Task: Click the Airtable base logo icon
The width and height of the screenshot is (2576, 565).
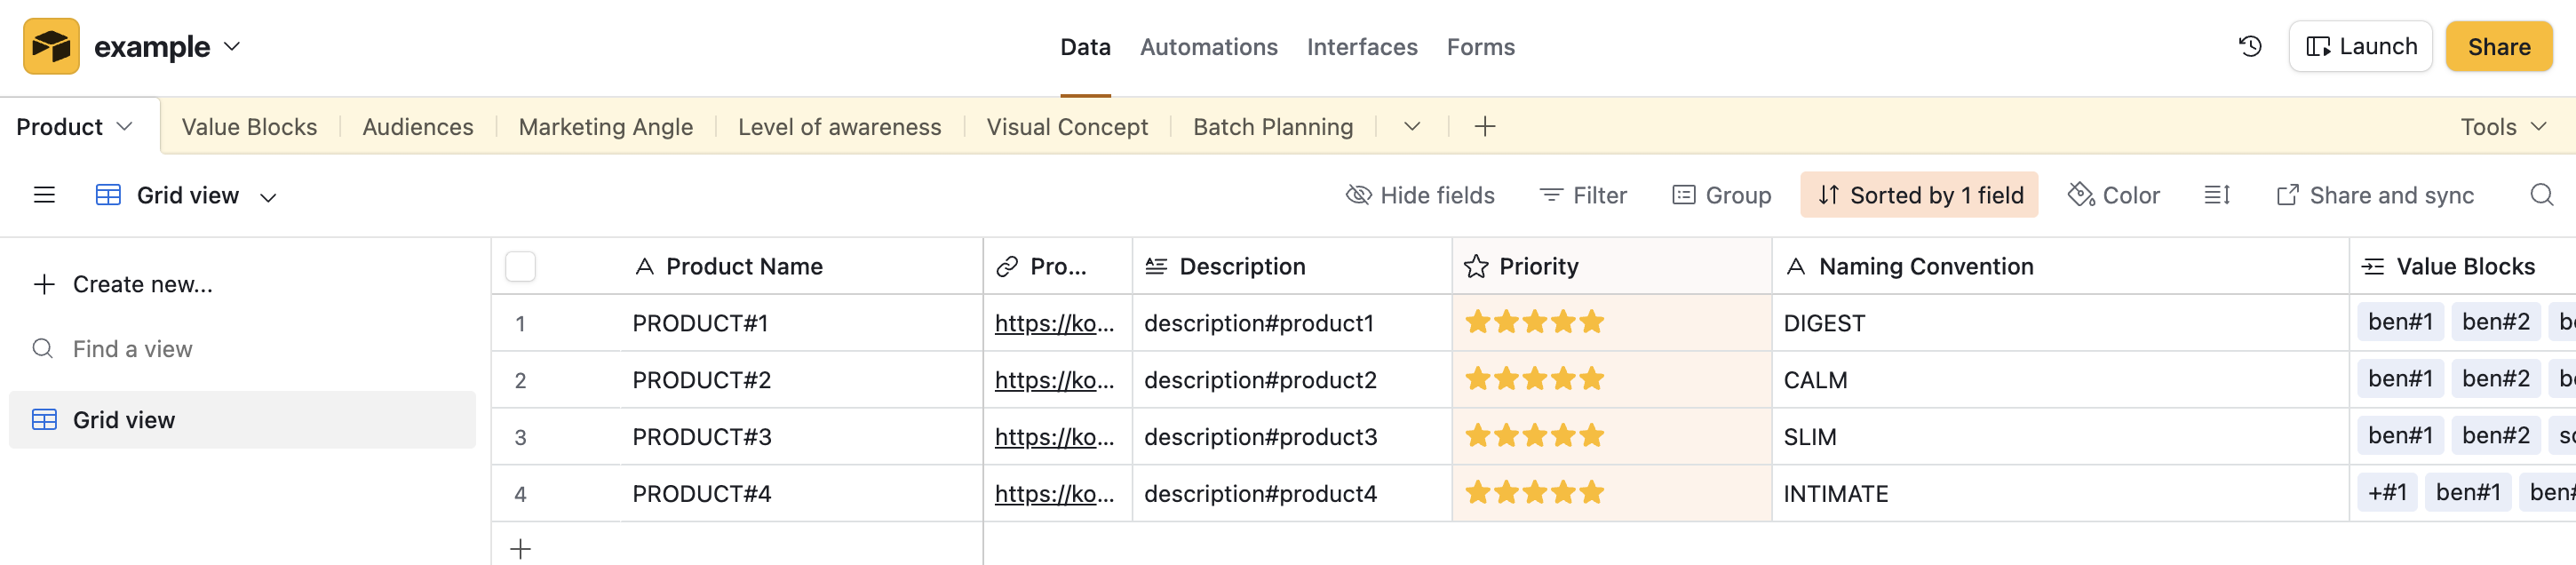Action: 51,46
